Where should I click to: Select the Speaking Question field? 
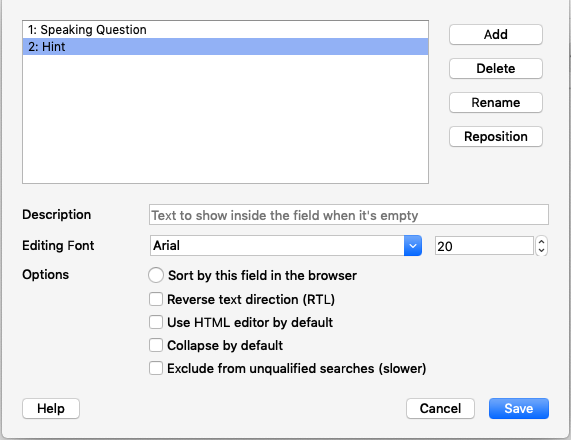pyautogui.click(x=225, y=30)
